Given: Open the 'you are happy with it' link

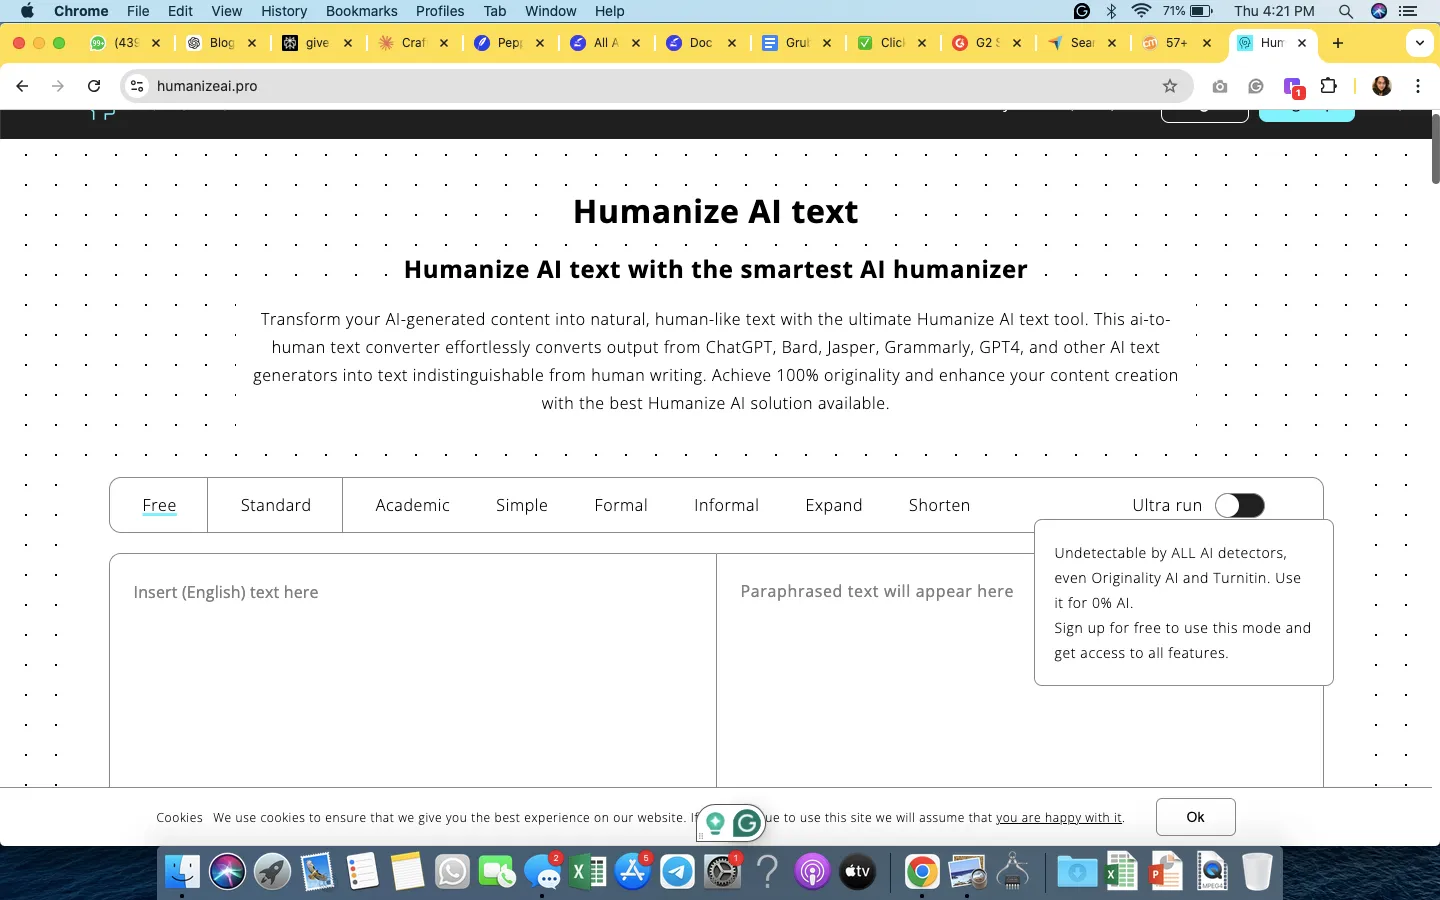Looking at the screenshot, I should pos(1059,818).
